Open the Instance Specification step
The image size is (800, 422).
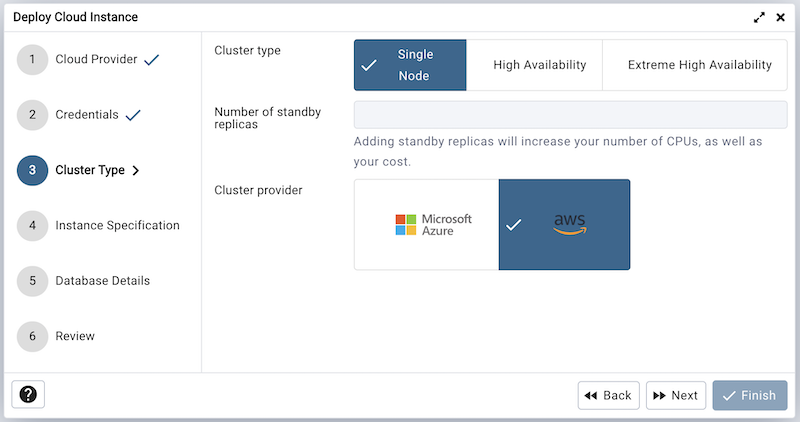[x=117, y=225]
